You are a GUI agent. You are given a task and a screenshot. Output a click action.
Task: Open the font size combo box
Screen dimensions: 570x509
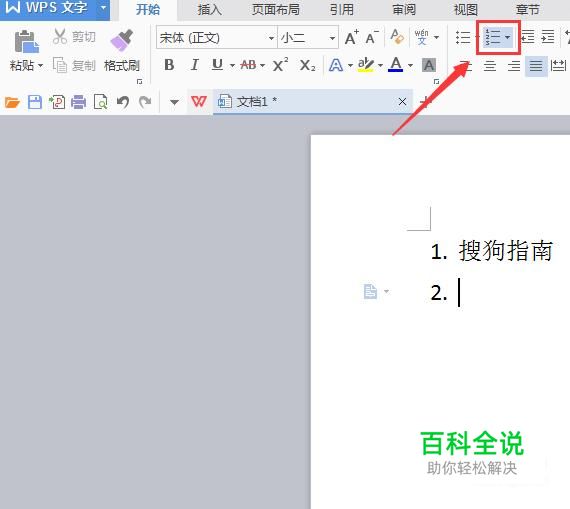point(308,37)
